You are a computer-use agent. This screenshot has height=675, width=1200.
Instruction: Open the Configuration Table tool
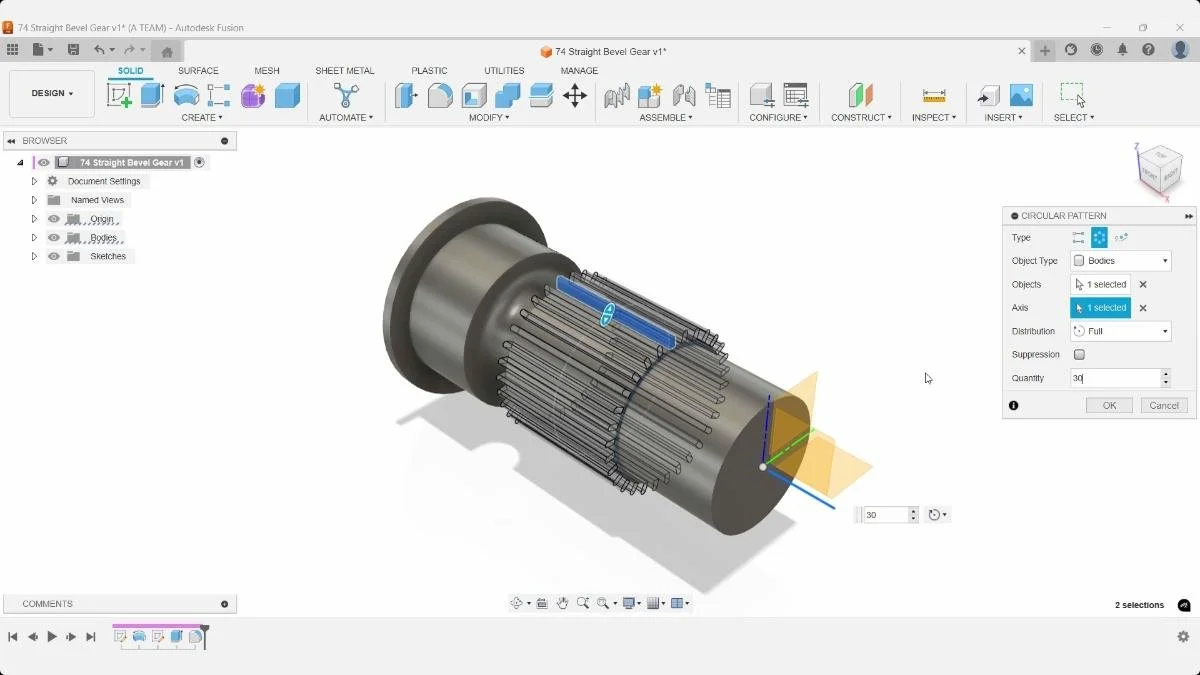pyautogui.click(x=796, y=95)
